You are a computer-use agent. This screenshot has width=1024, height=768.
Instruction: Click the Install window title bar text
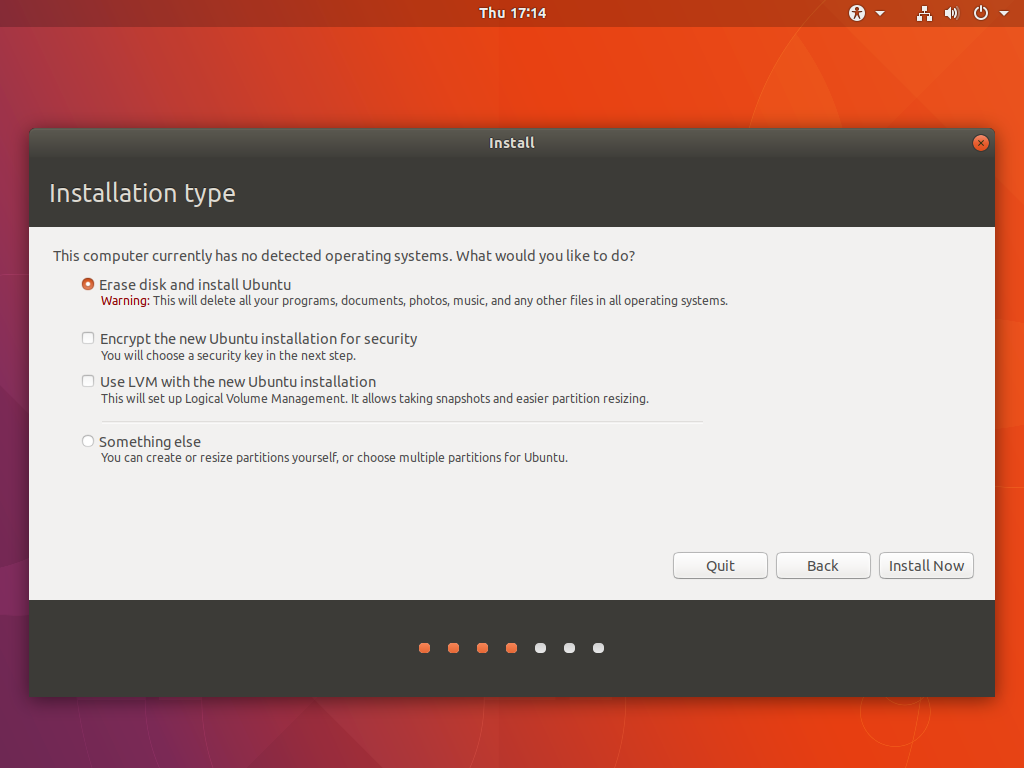click(x=512, y=143)
